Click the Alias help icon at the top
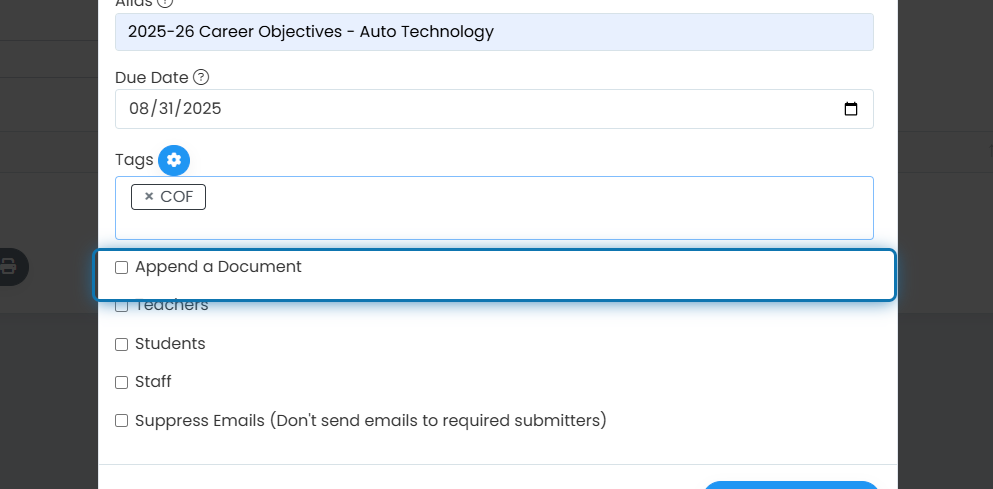This screenshot has height=489, width=993. (x=165, y=3)
